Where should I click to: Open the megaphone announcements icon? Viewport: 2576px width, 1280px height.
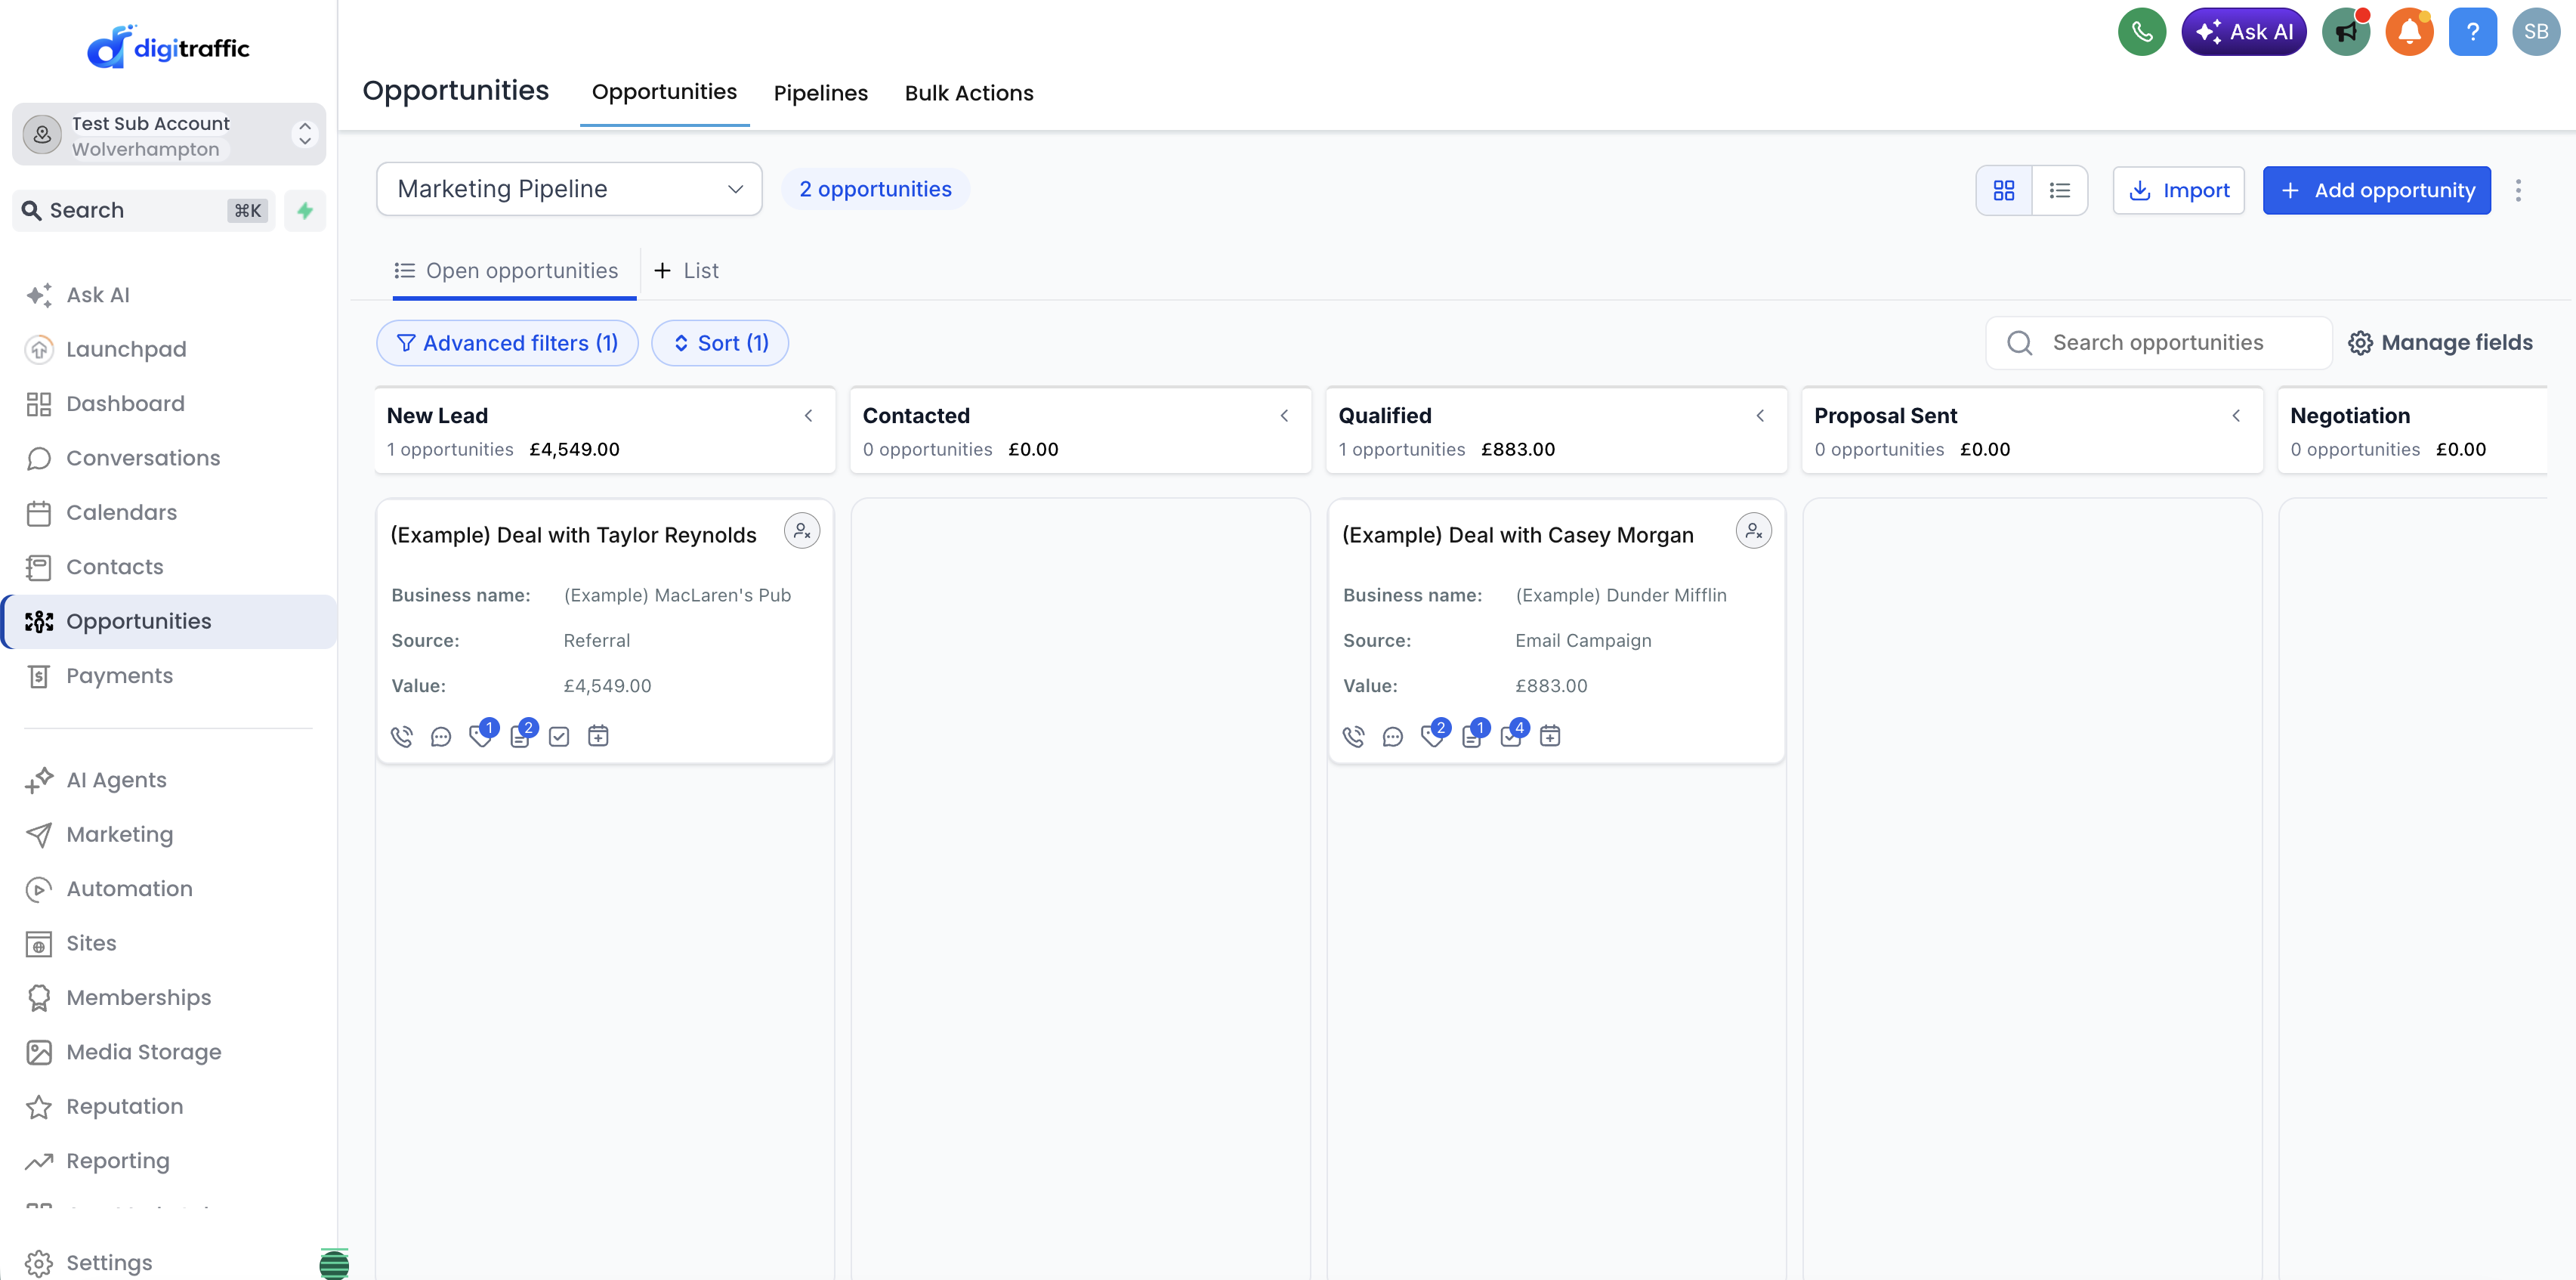[x=2346, y=32]
